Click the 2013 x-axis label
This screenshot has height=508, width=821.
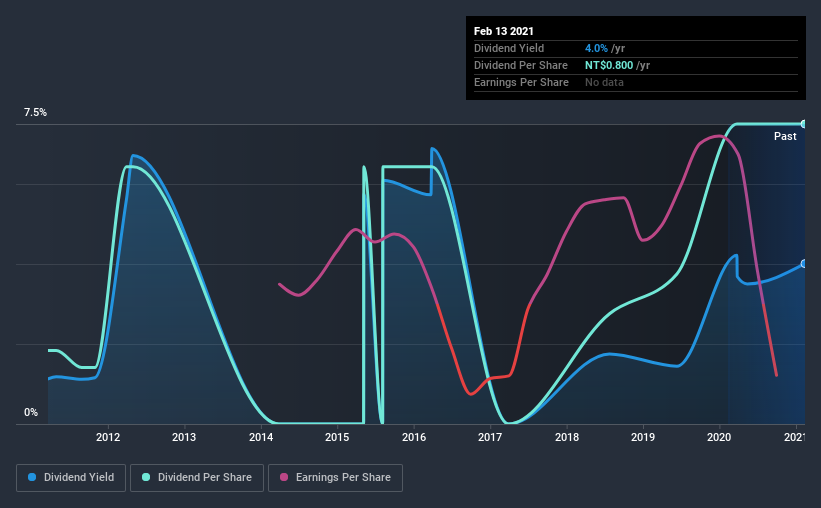(x=184, y=437)
